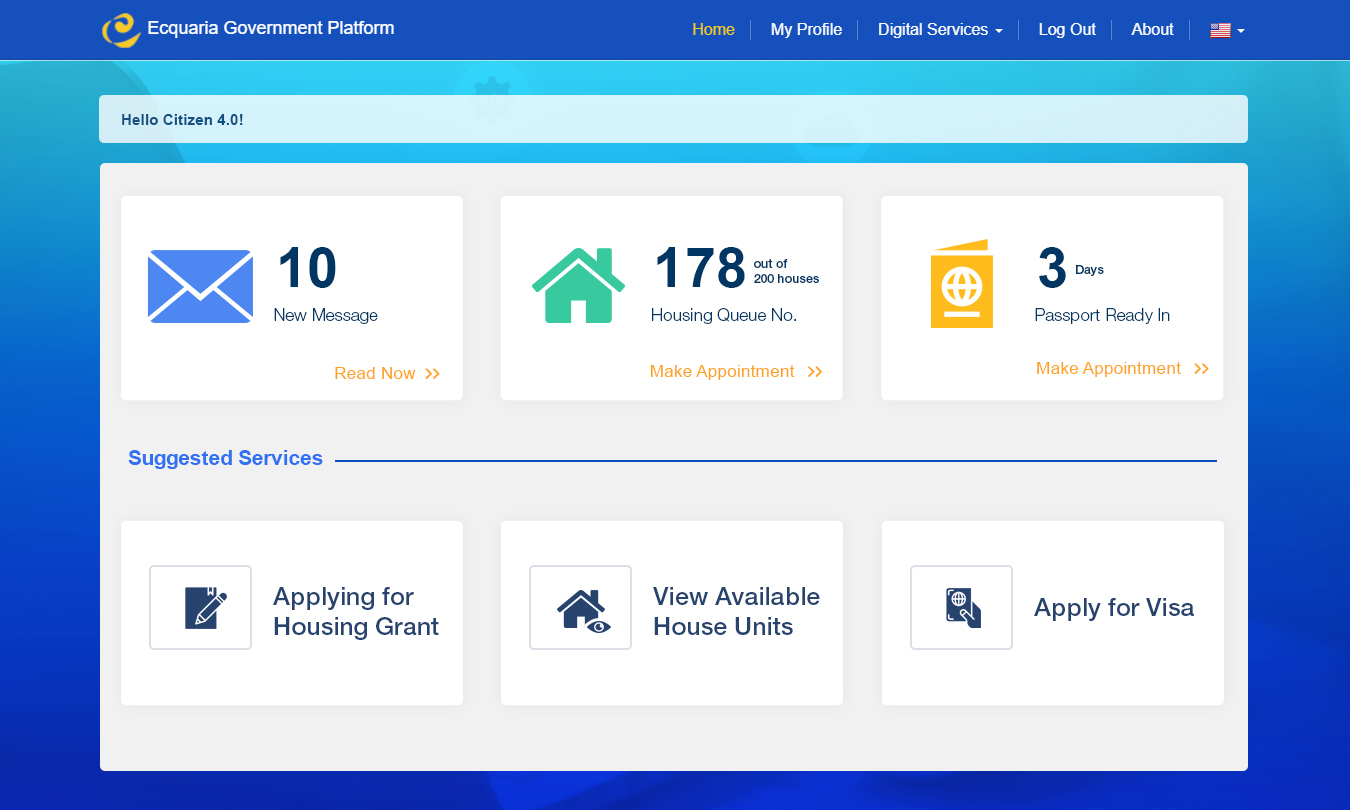Click the blue envelope message icon
Image resolution: width=1350 pixels, height=810 pixels.
[x=200, y=286]
